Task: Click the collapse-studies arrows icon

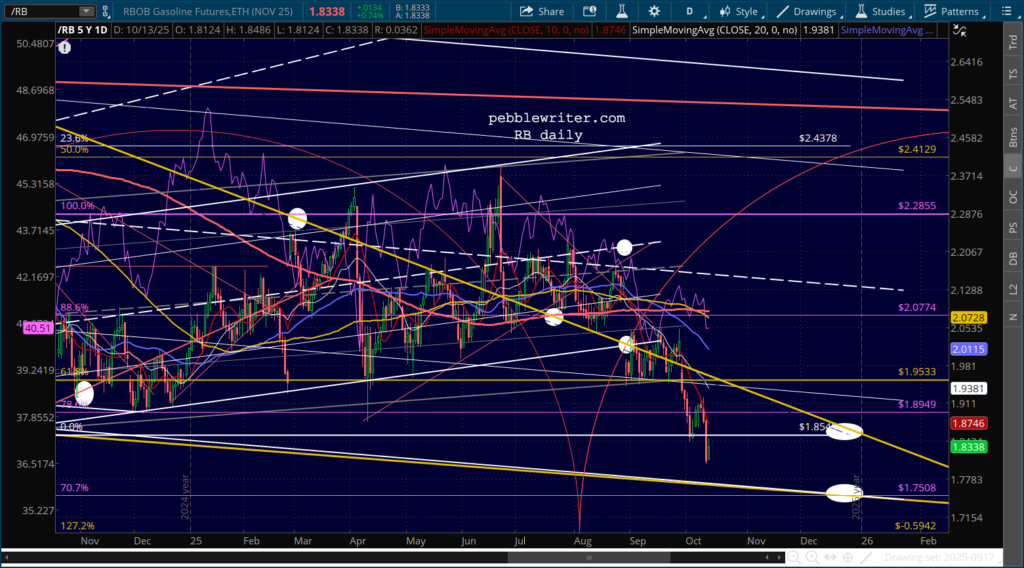Action: click(x=959, y=30)
